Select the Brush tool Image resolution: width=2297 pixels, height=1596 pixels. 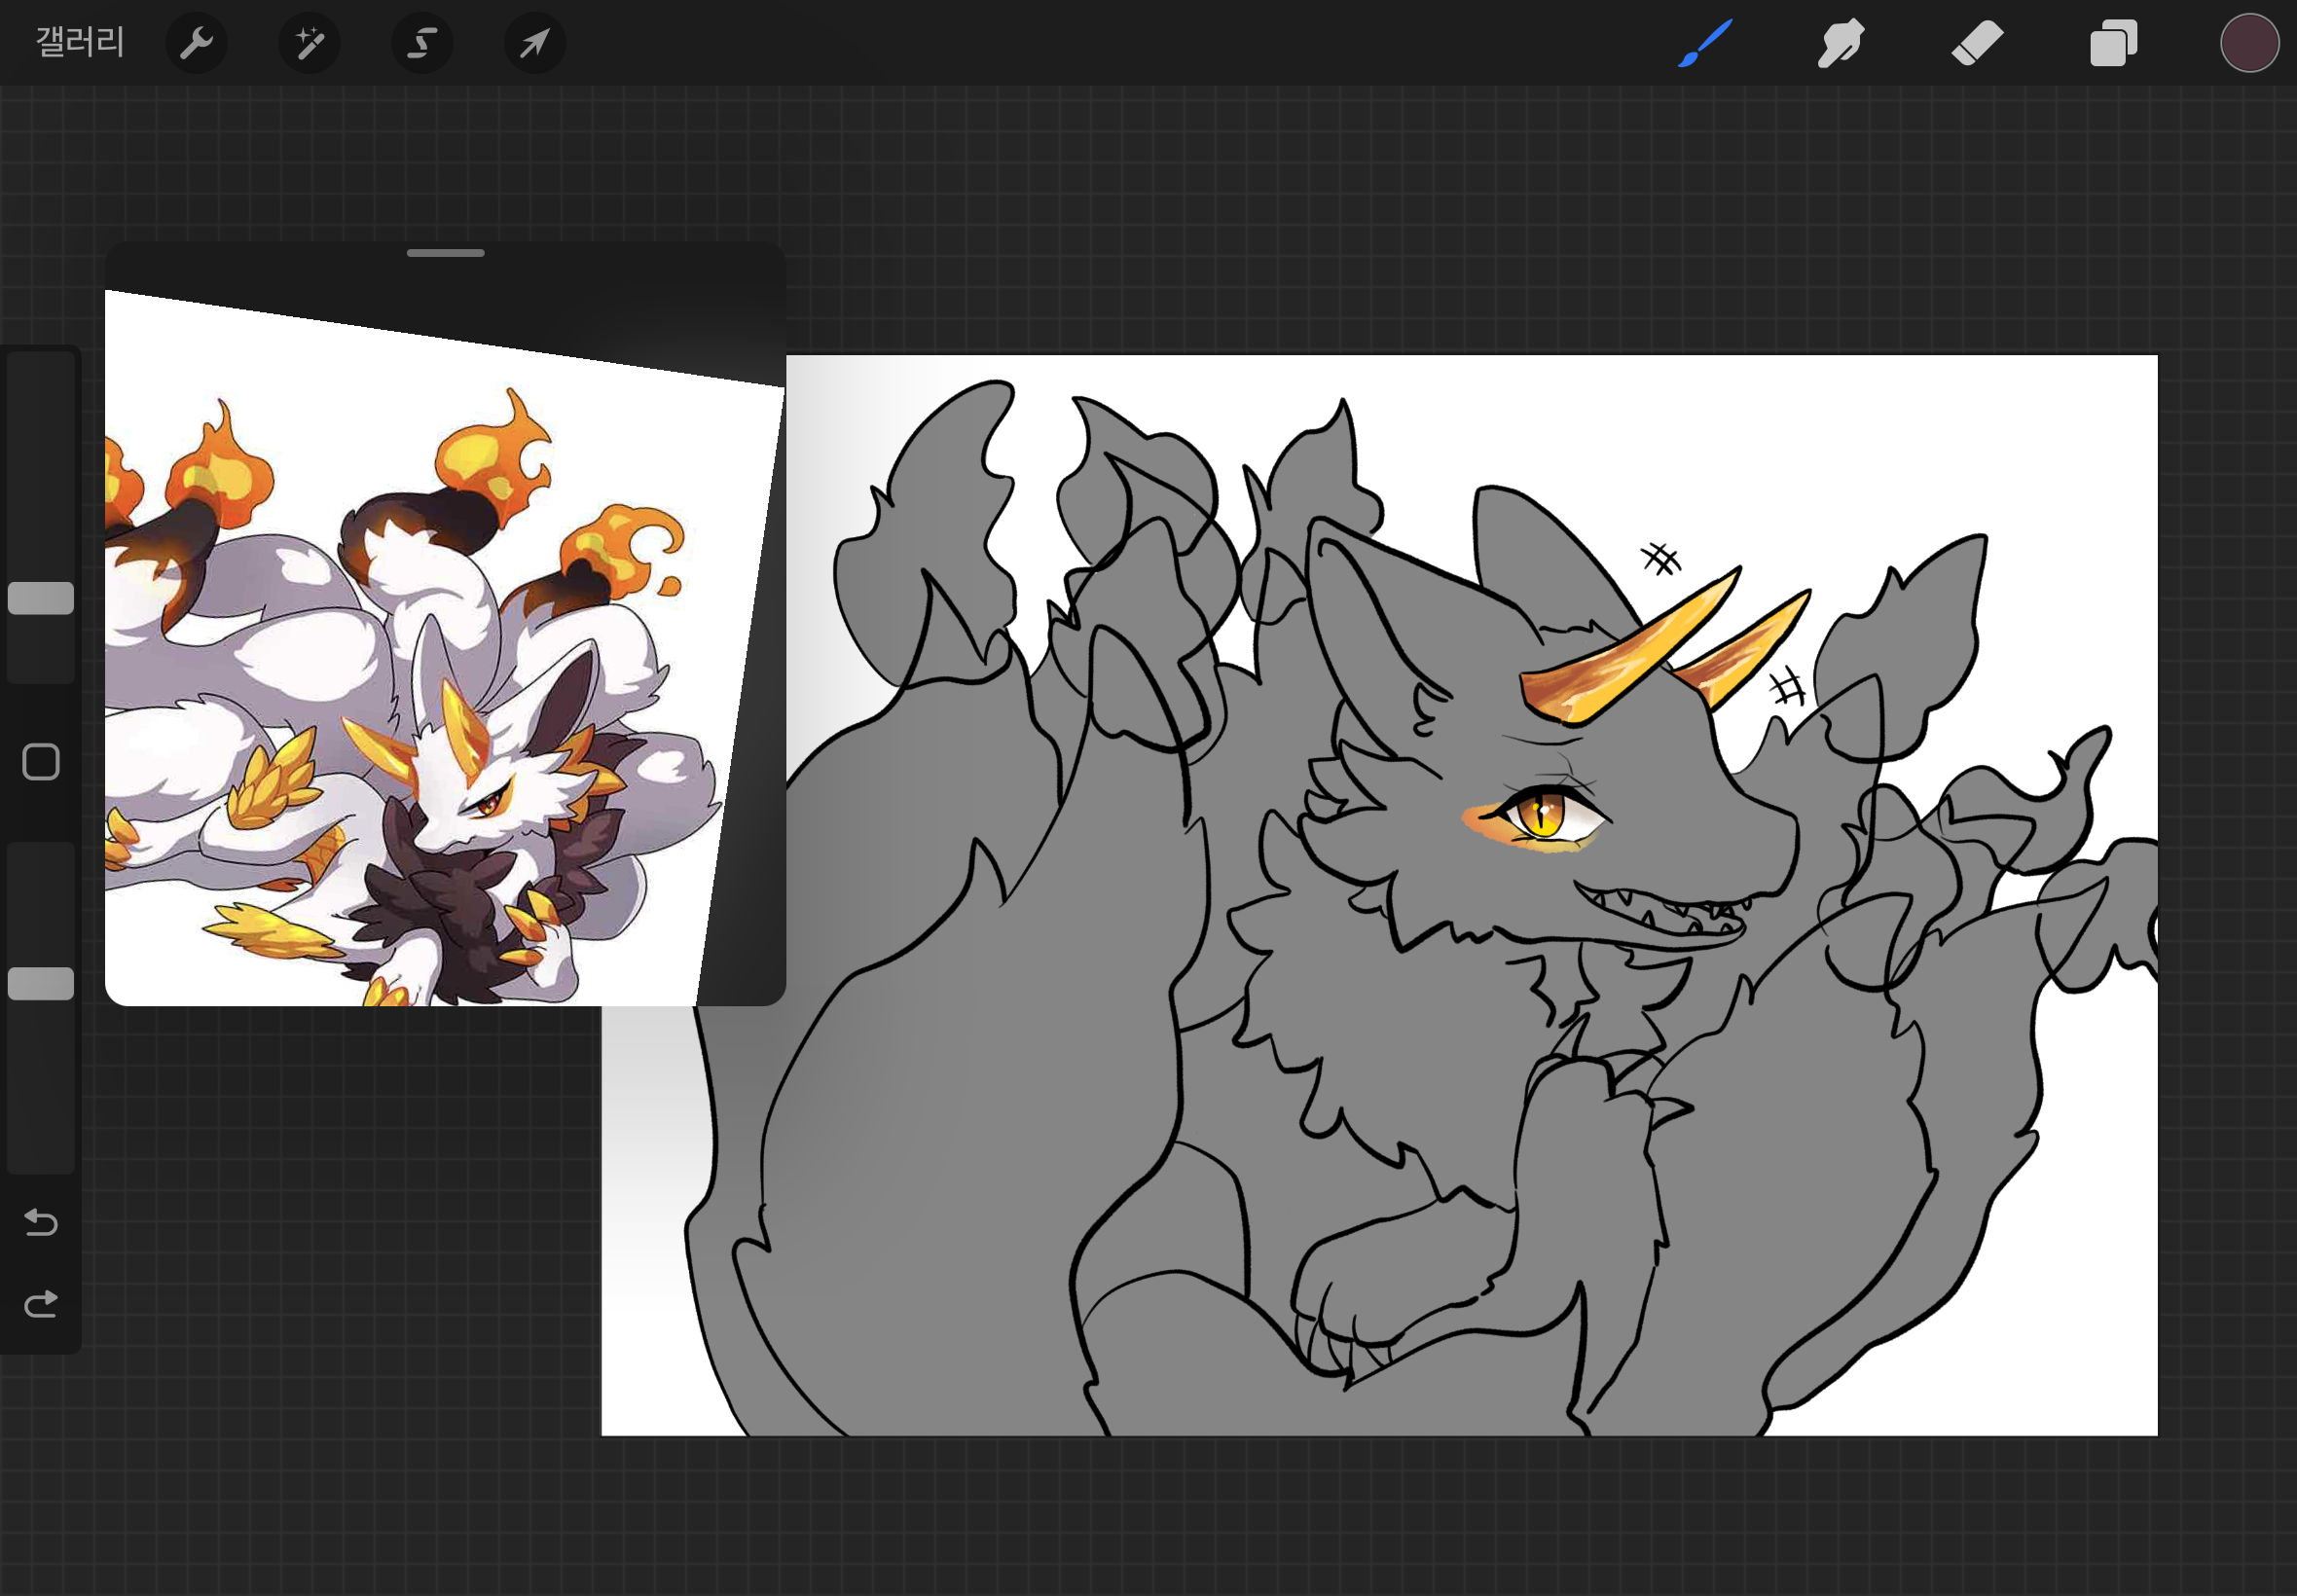click(1704, 43)
